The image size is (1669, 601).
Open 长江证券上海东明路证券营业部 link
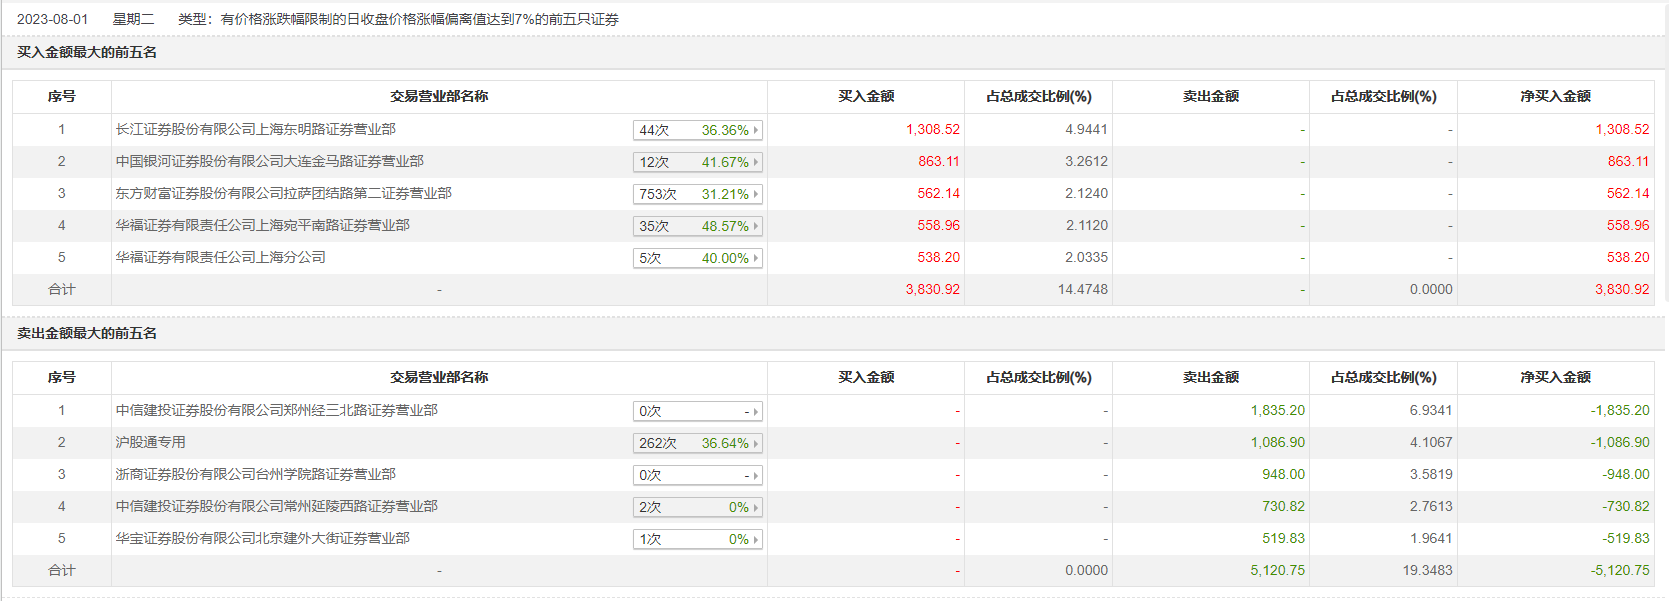tap(255, 129)
